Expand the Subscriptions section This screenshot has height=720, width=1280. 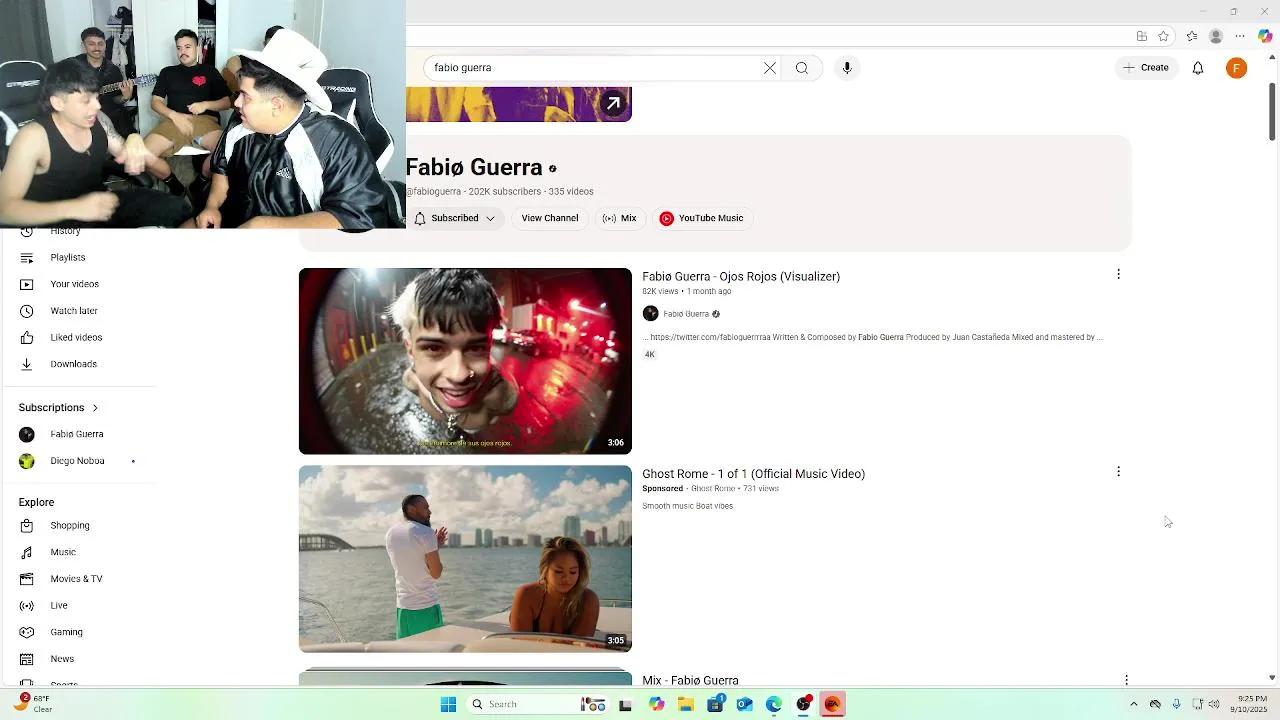pos(58,407)
